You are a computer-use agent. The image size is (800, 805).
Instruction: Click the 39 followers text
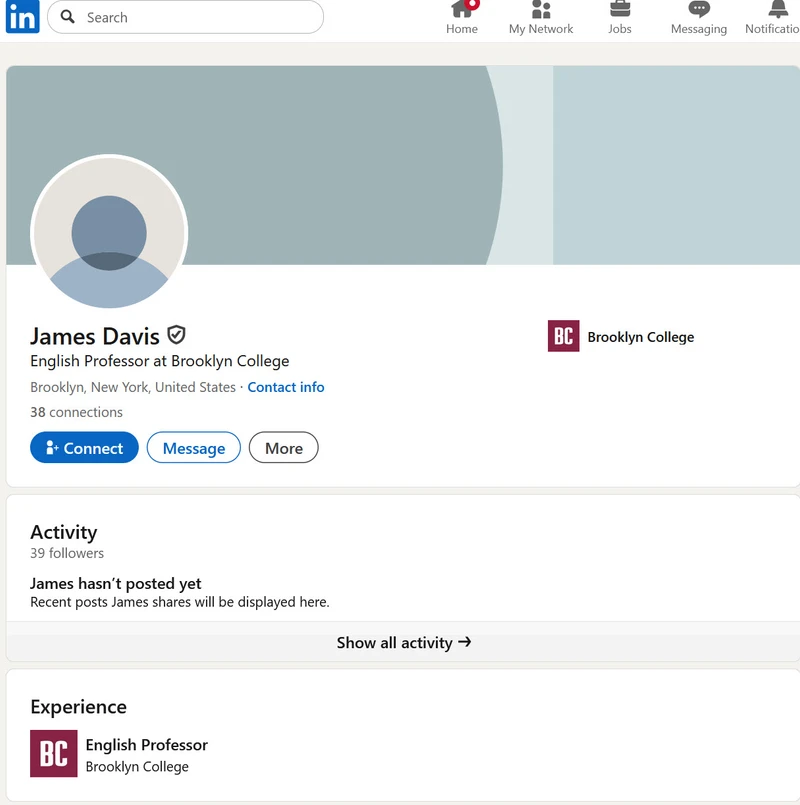(67, 553)
